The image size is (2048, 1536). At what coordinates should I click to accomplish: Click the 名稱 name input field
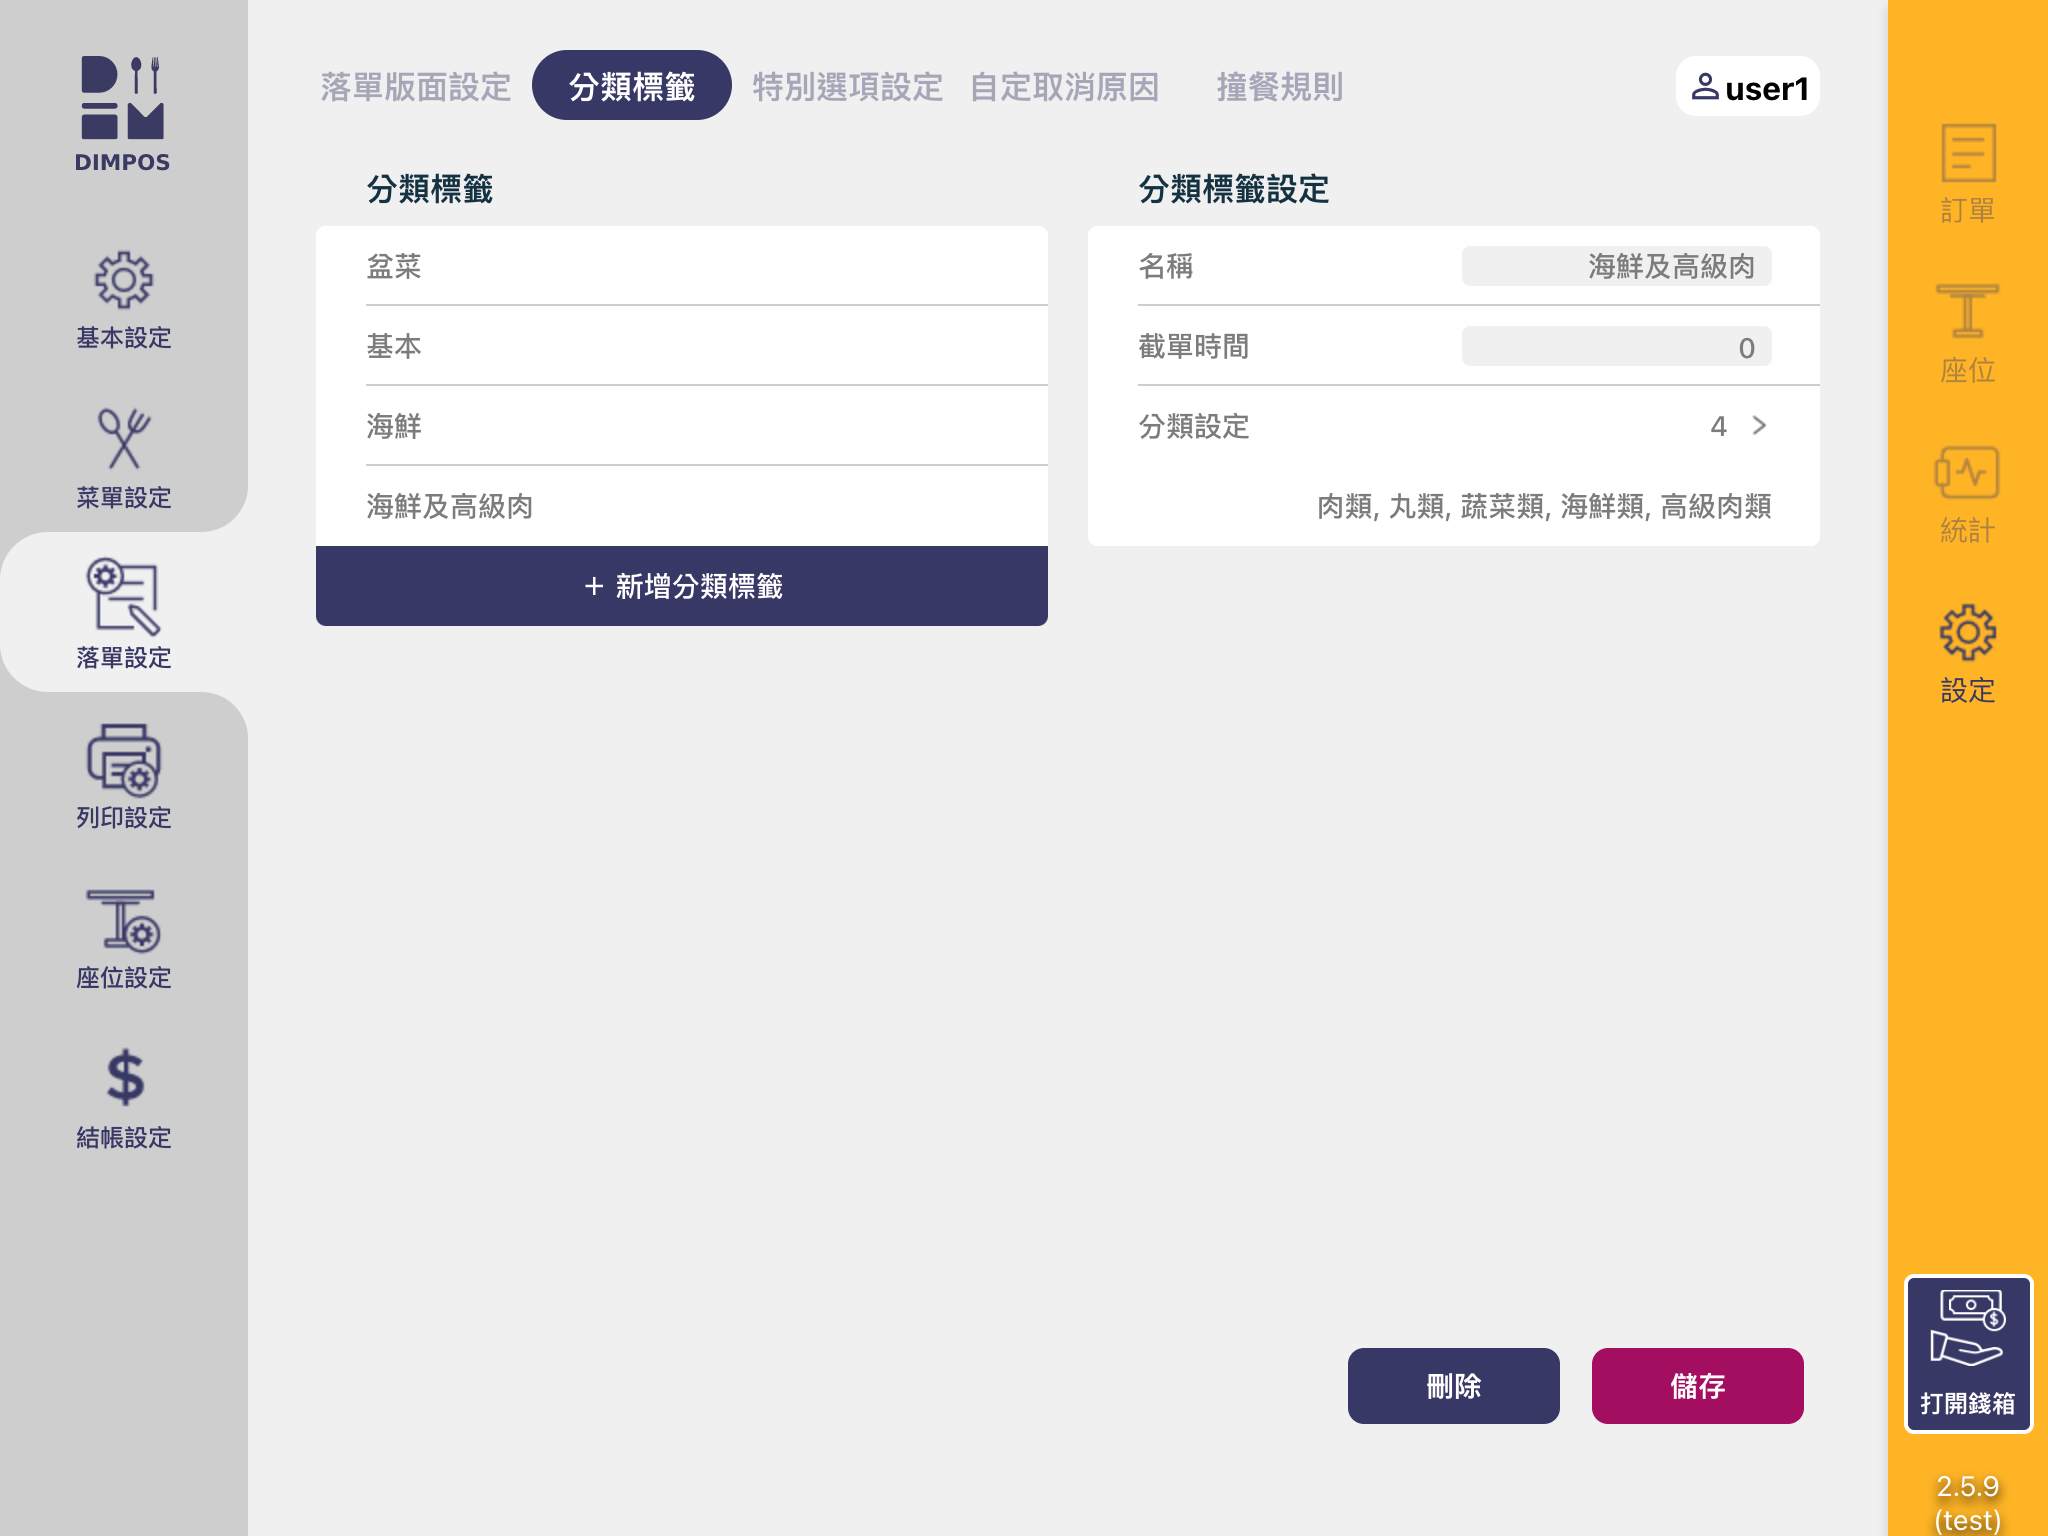click(1616, 266)
